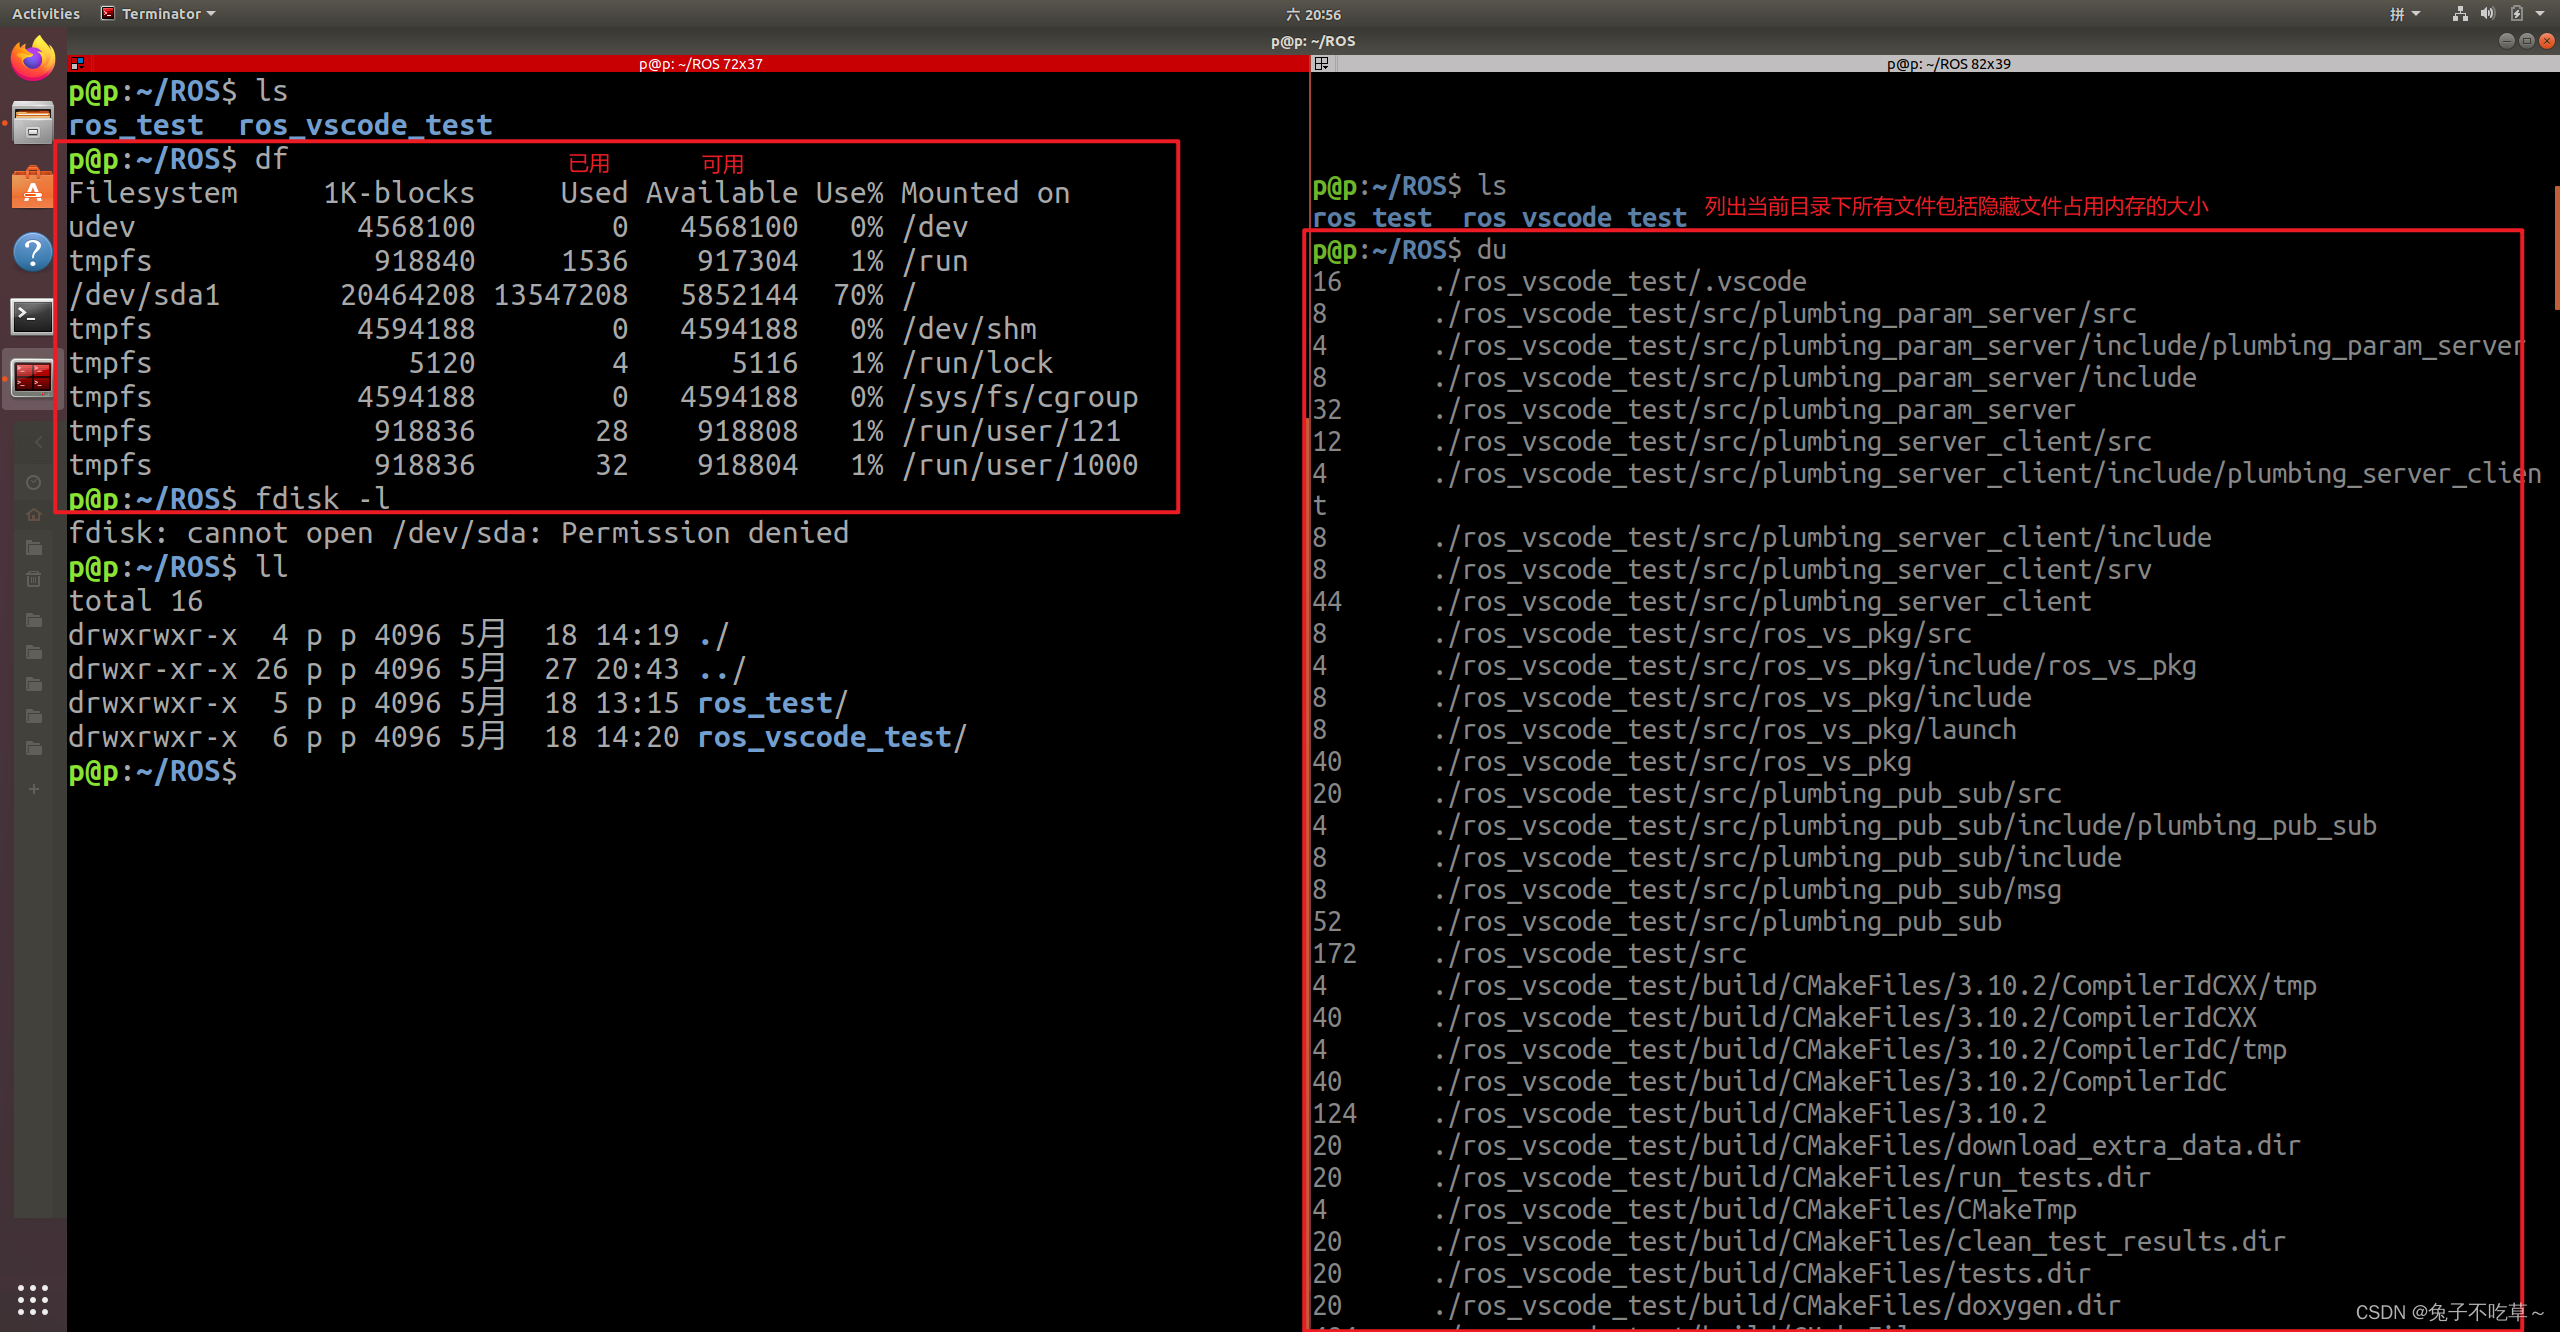Click the battery indicator icon
The width and height of the screenshot is (2560, 1332).
click(x=2516, y=14)
